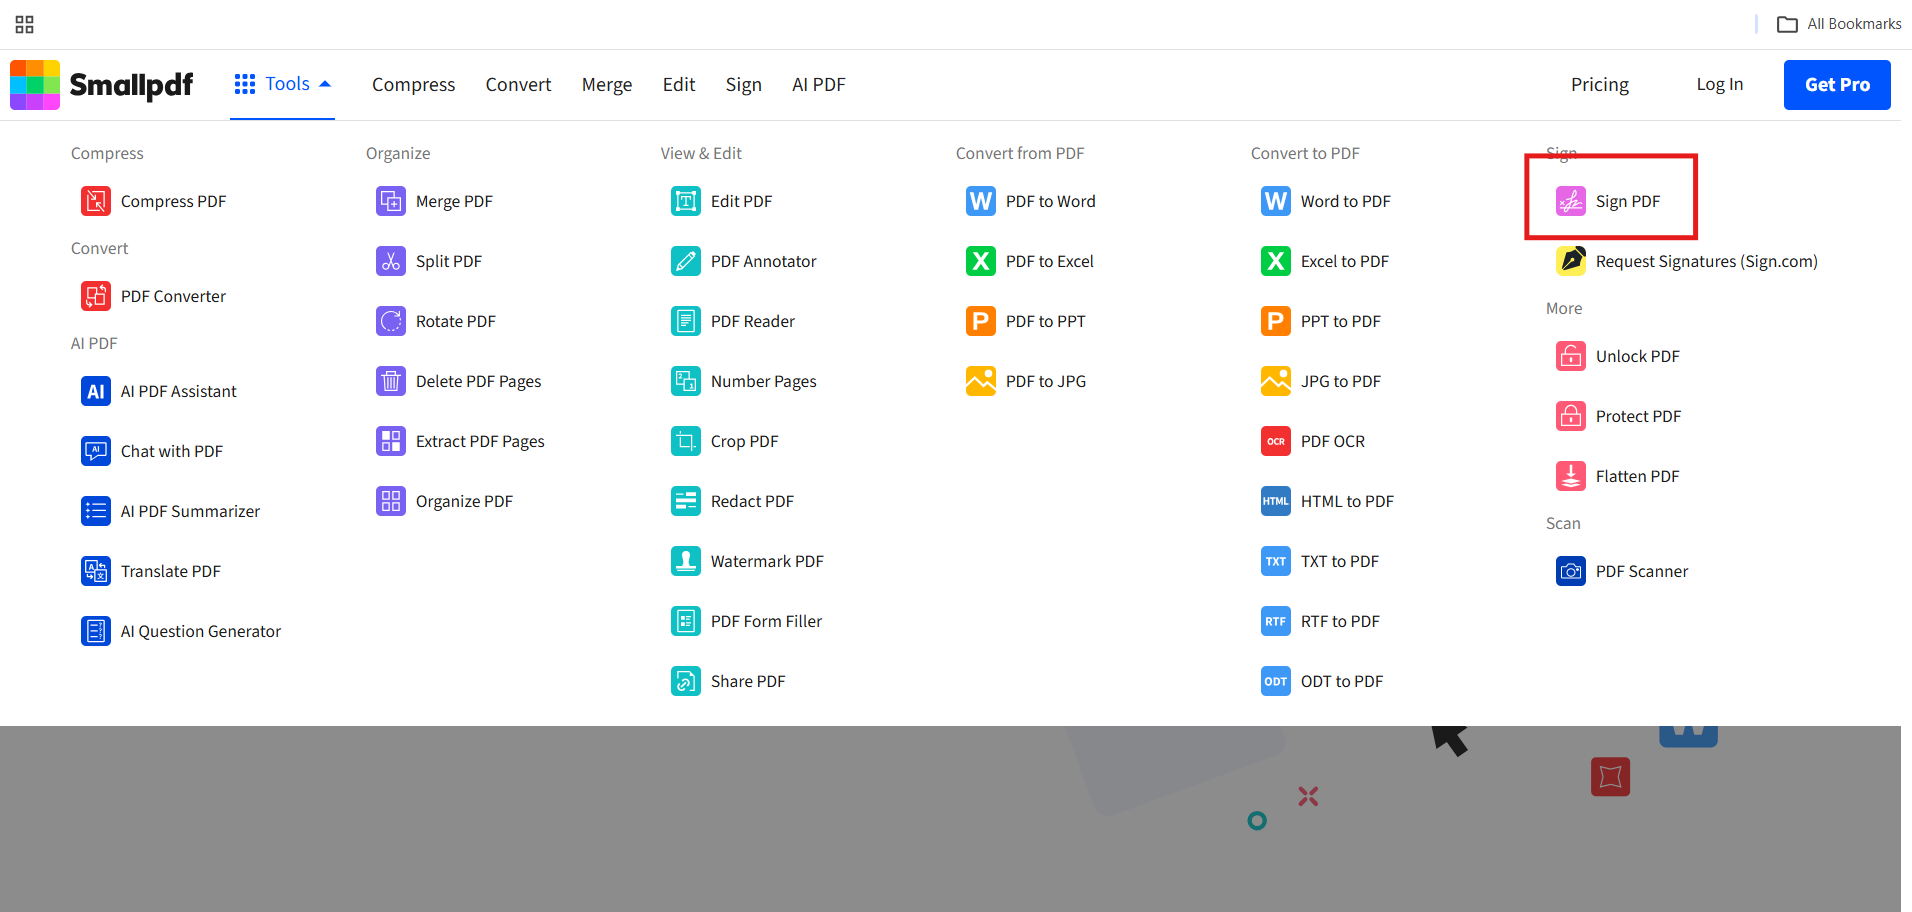Open Sign in the top navigation
Viewport: 1912px width, 912px height.
click(x=744, y=85)
